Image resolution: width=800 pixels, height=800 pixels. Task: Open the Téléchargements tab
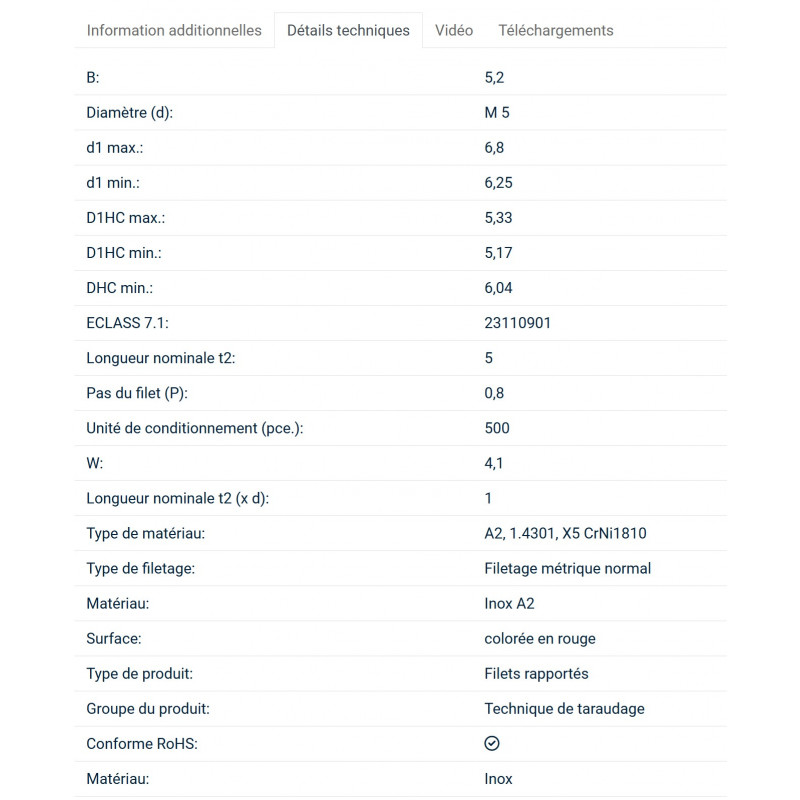click(x=556, y=30)
